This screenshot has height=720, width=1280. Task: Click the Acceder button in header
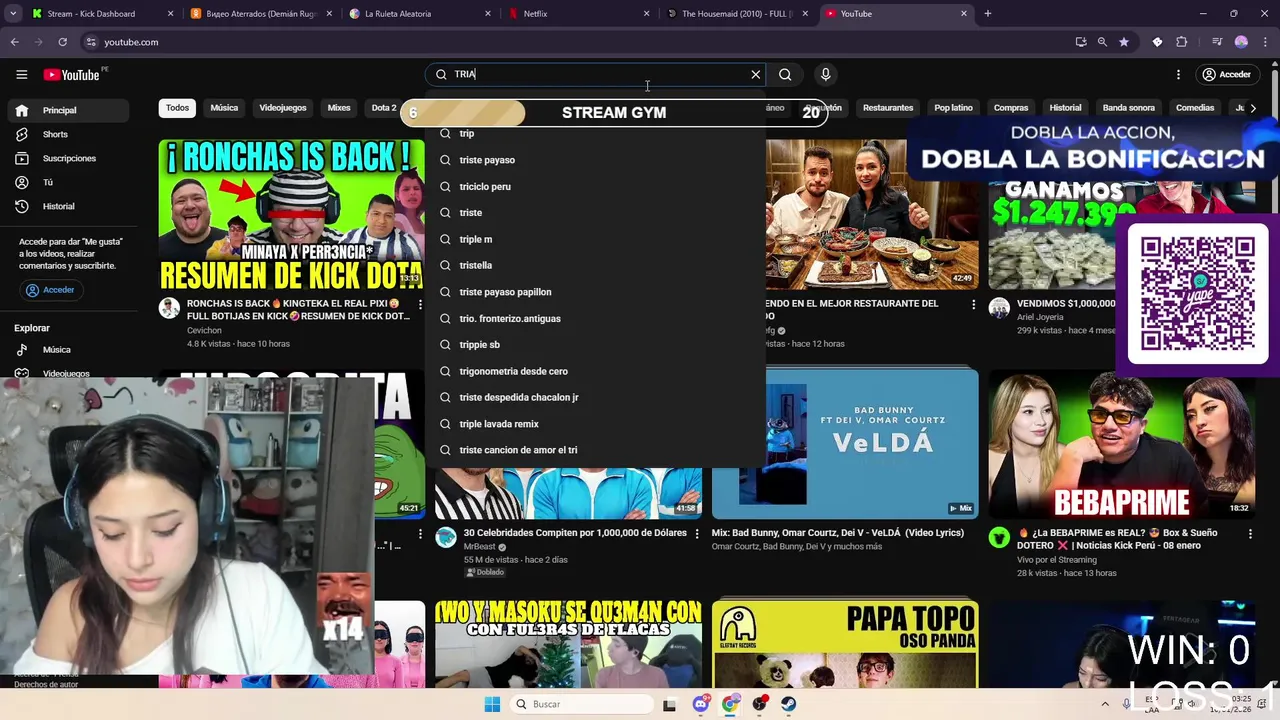[x=1226, y=74]
